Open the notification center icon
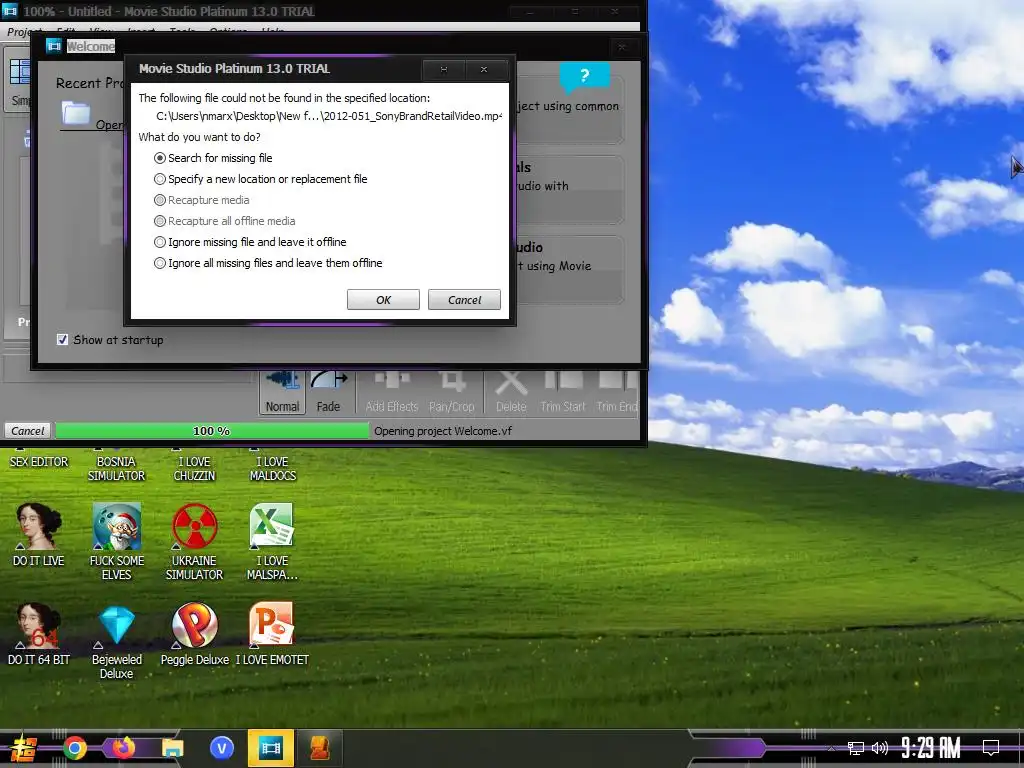The image size is (1024, 768). click(x=991, y=748)
